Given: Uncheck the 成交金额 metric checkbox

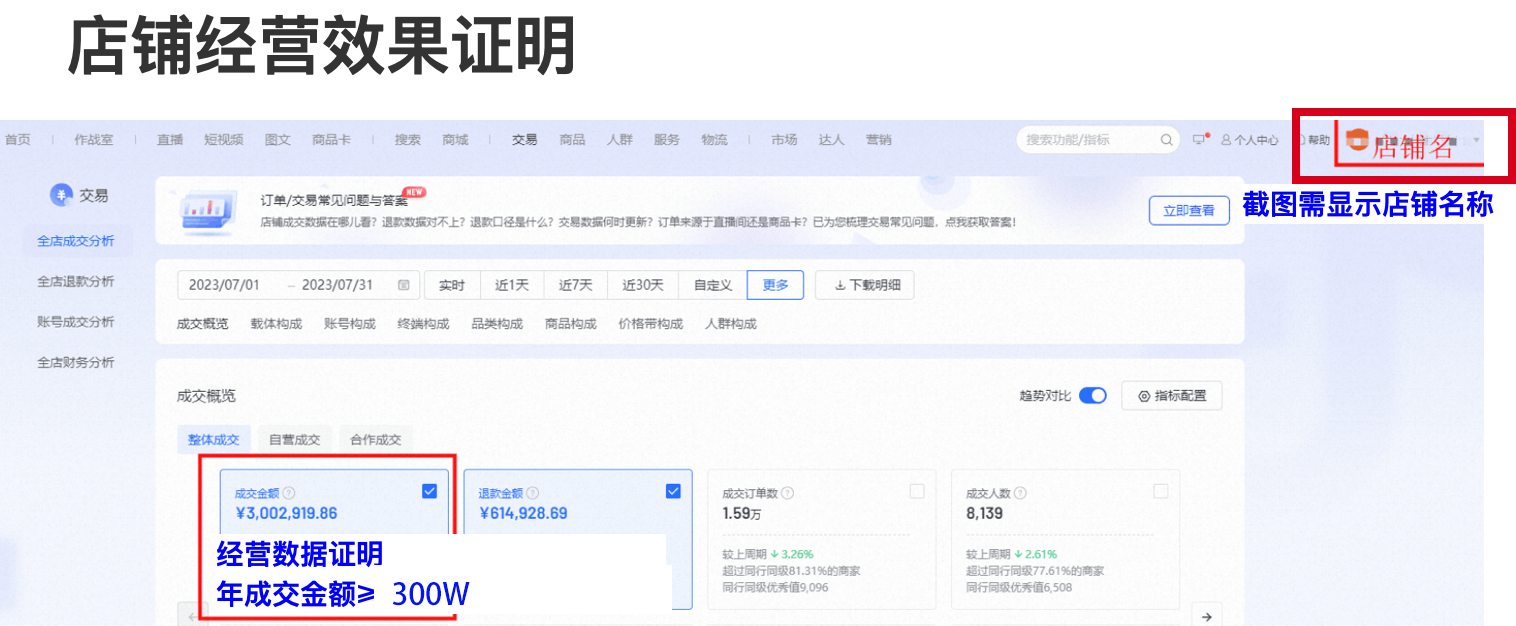Looking at the screenshot, I should click(429, 491).
